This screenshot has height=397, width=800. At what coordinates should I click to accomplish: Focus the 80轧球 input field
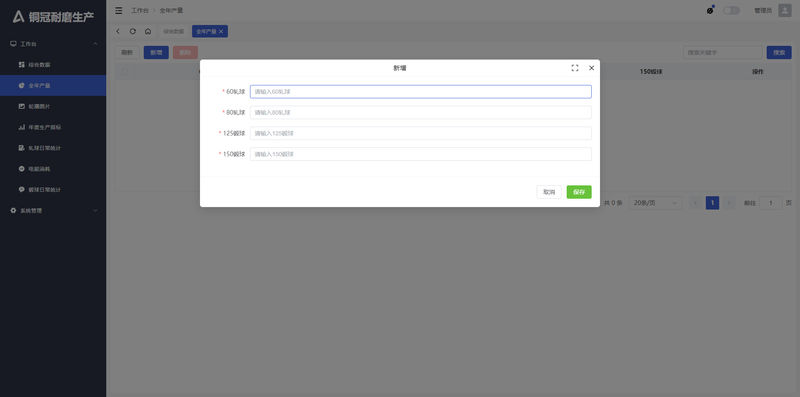pyautogui.click(x=420, y=112)
